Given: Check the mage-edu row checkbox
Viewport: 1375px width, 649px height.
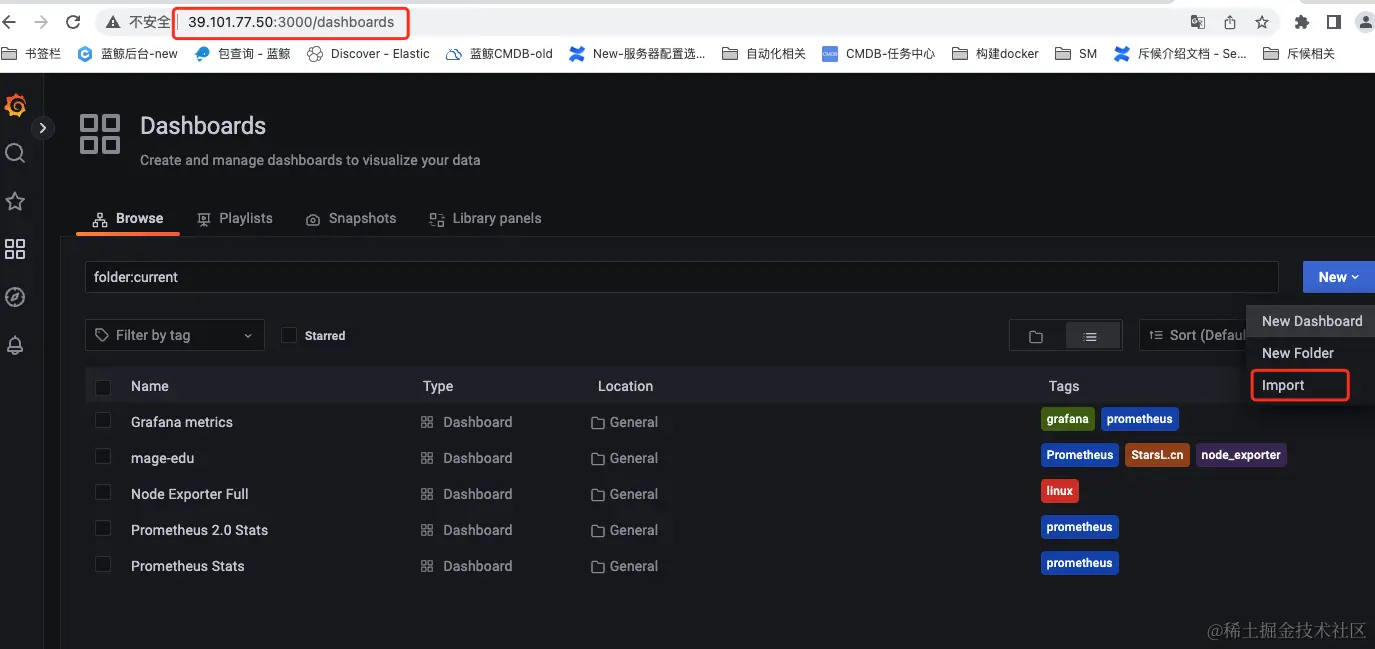Looking at the screenshot, I should coord(103,457).
